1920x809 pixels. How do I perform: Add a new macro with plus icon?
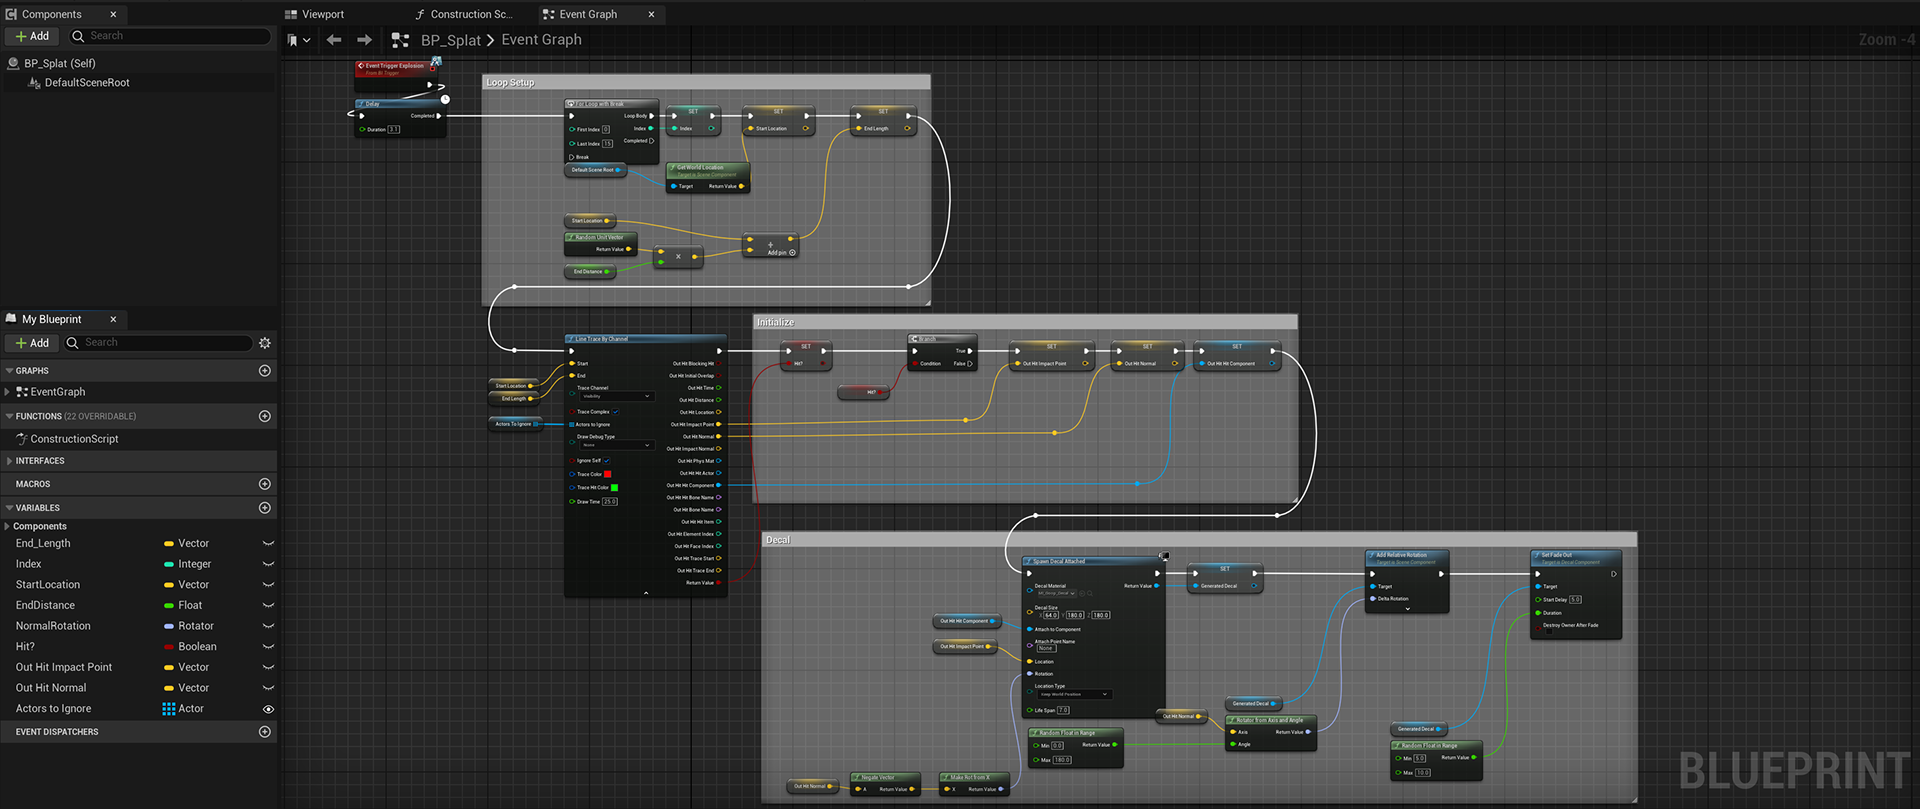pyautogui.click(x=265, y=484)
